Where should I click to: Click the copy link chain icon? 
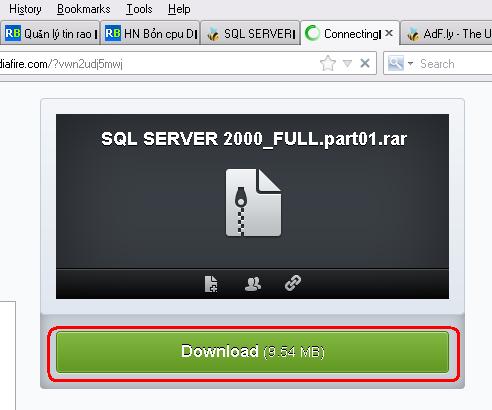click(293, 283)
